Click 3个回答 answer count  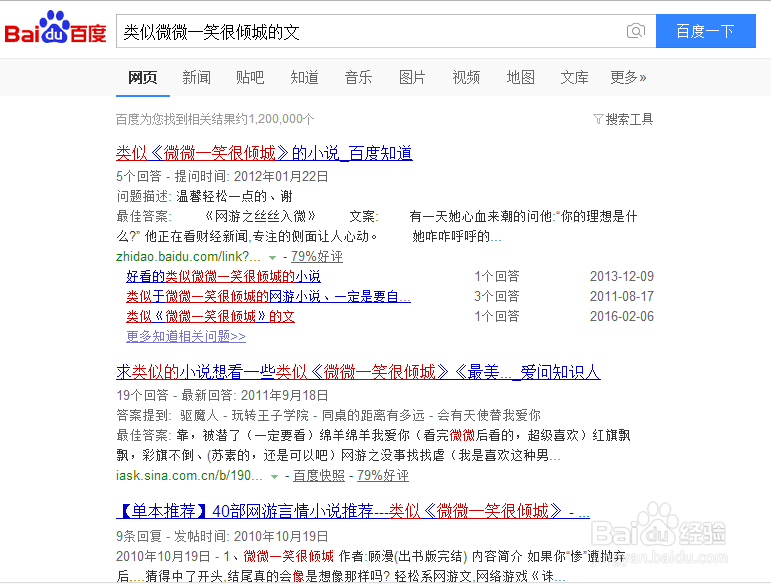pyautogui.click(x=497, y=296)
